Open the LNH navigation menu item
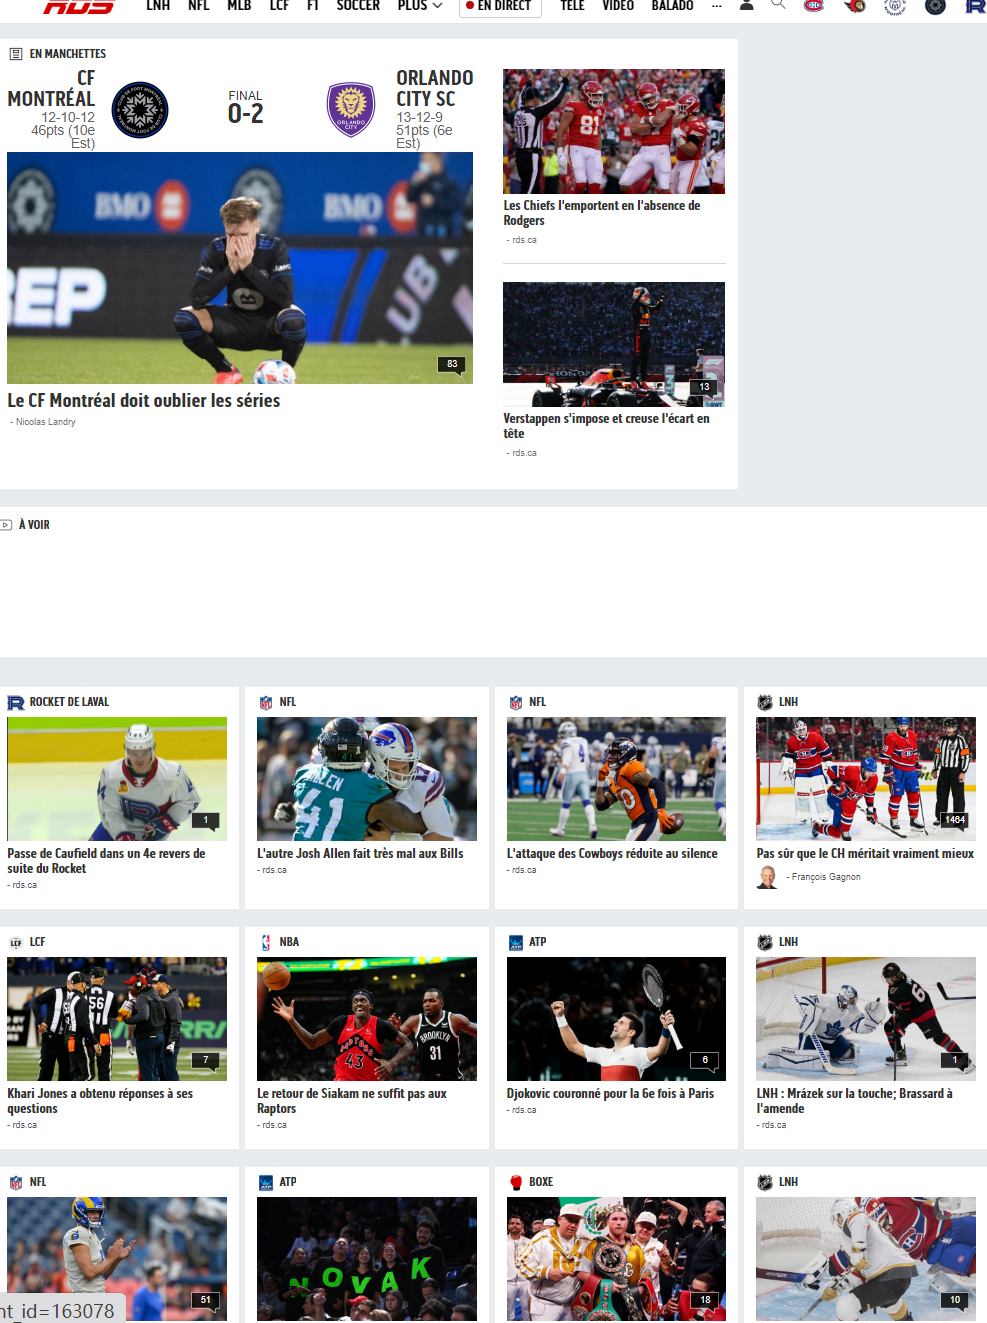The height and width of the screenshot is (1323, 987). click(158, 5)
